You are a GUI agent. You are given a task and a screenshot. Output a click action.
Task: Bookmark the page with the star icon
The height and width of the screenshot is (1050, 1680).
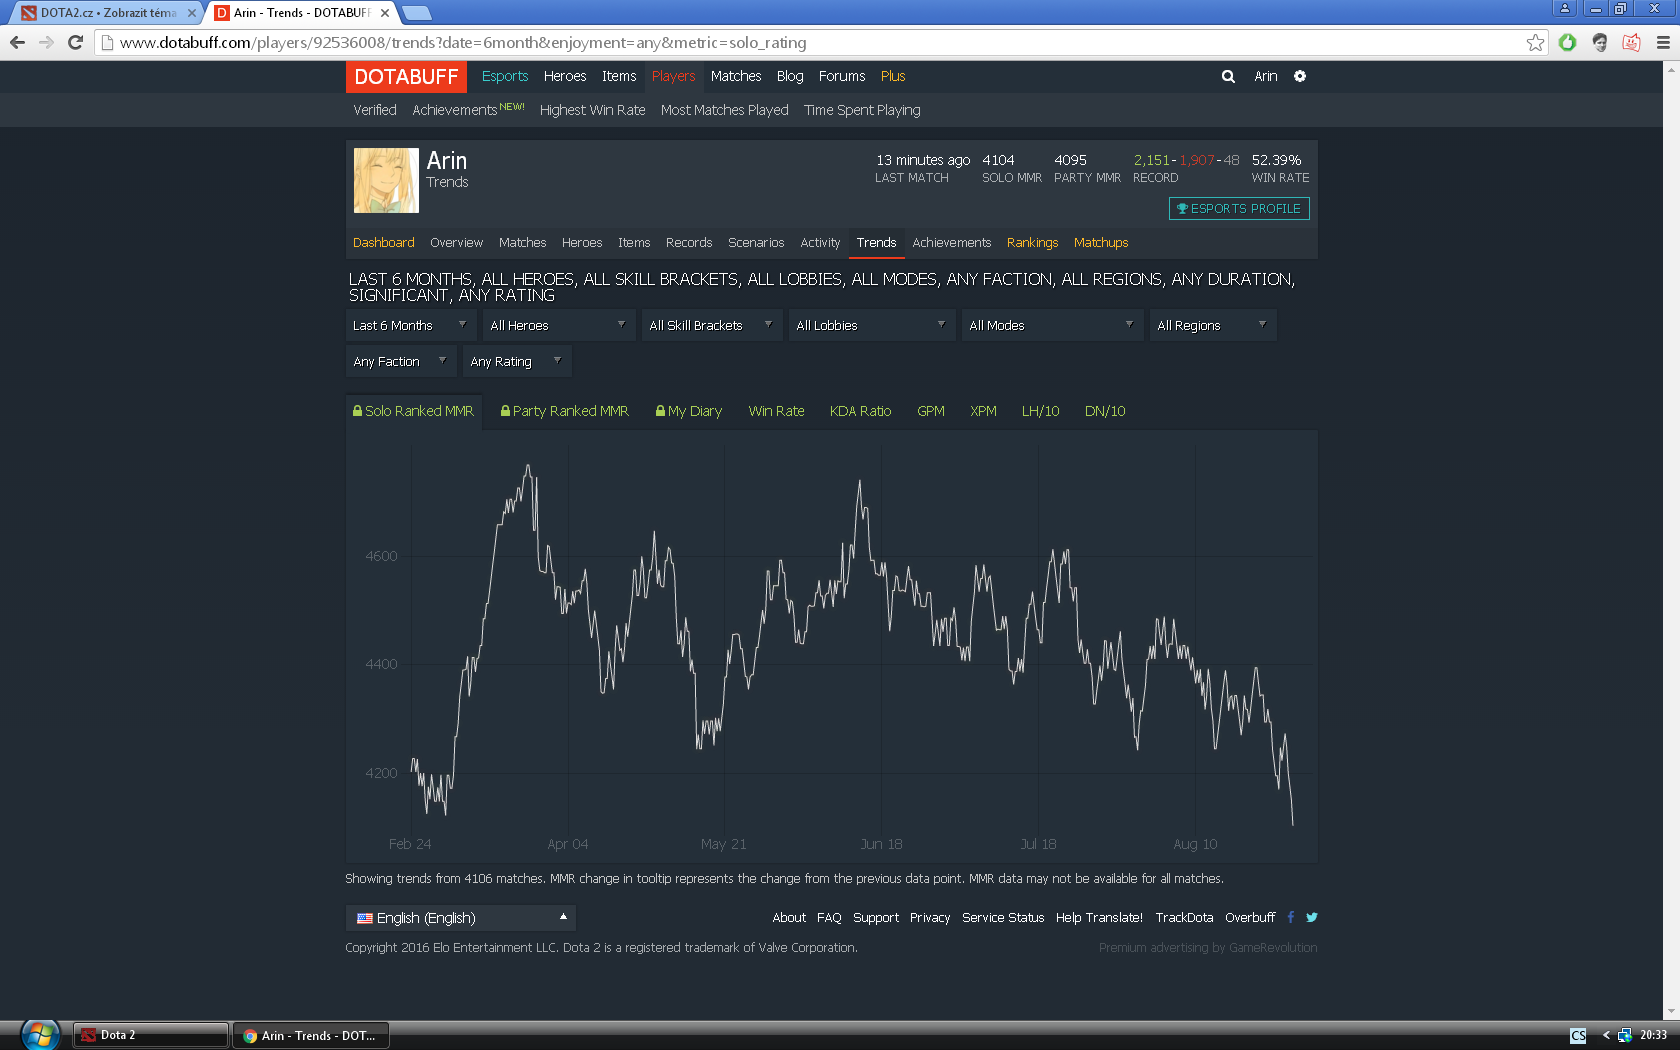click(1535, 42)
